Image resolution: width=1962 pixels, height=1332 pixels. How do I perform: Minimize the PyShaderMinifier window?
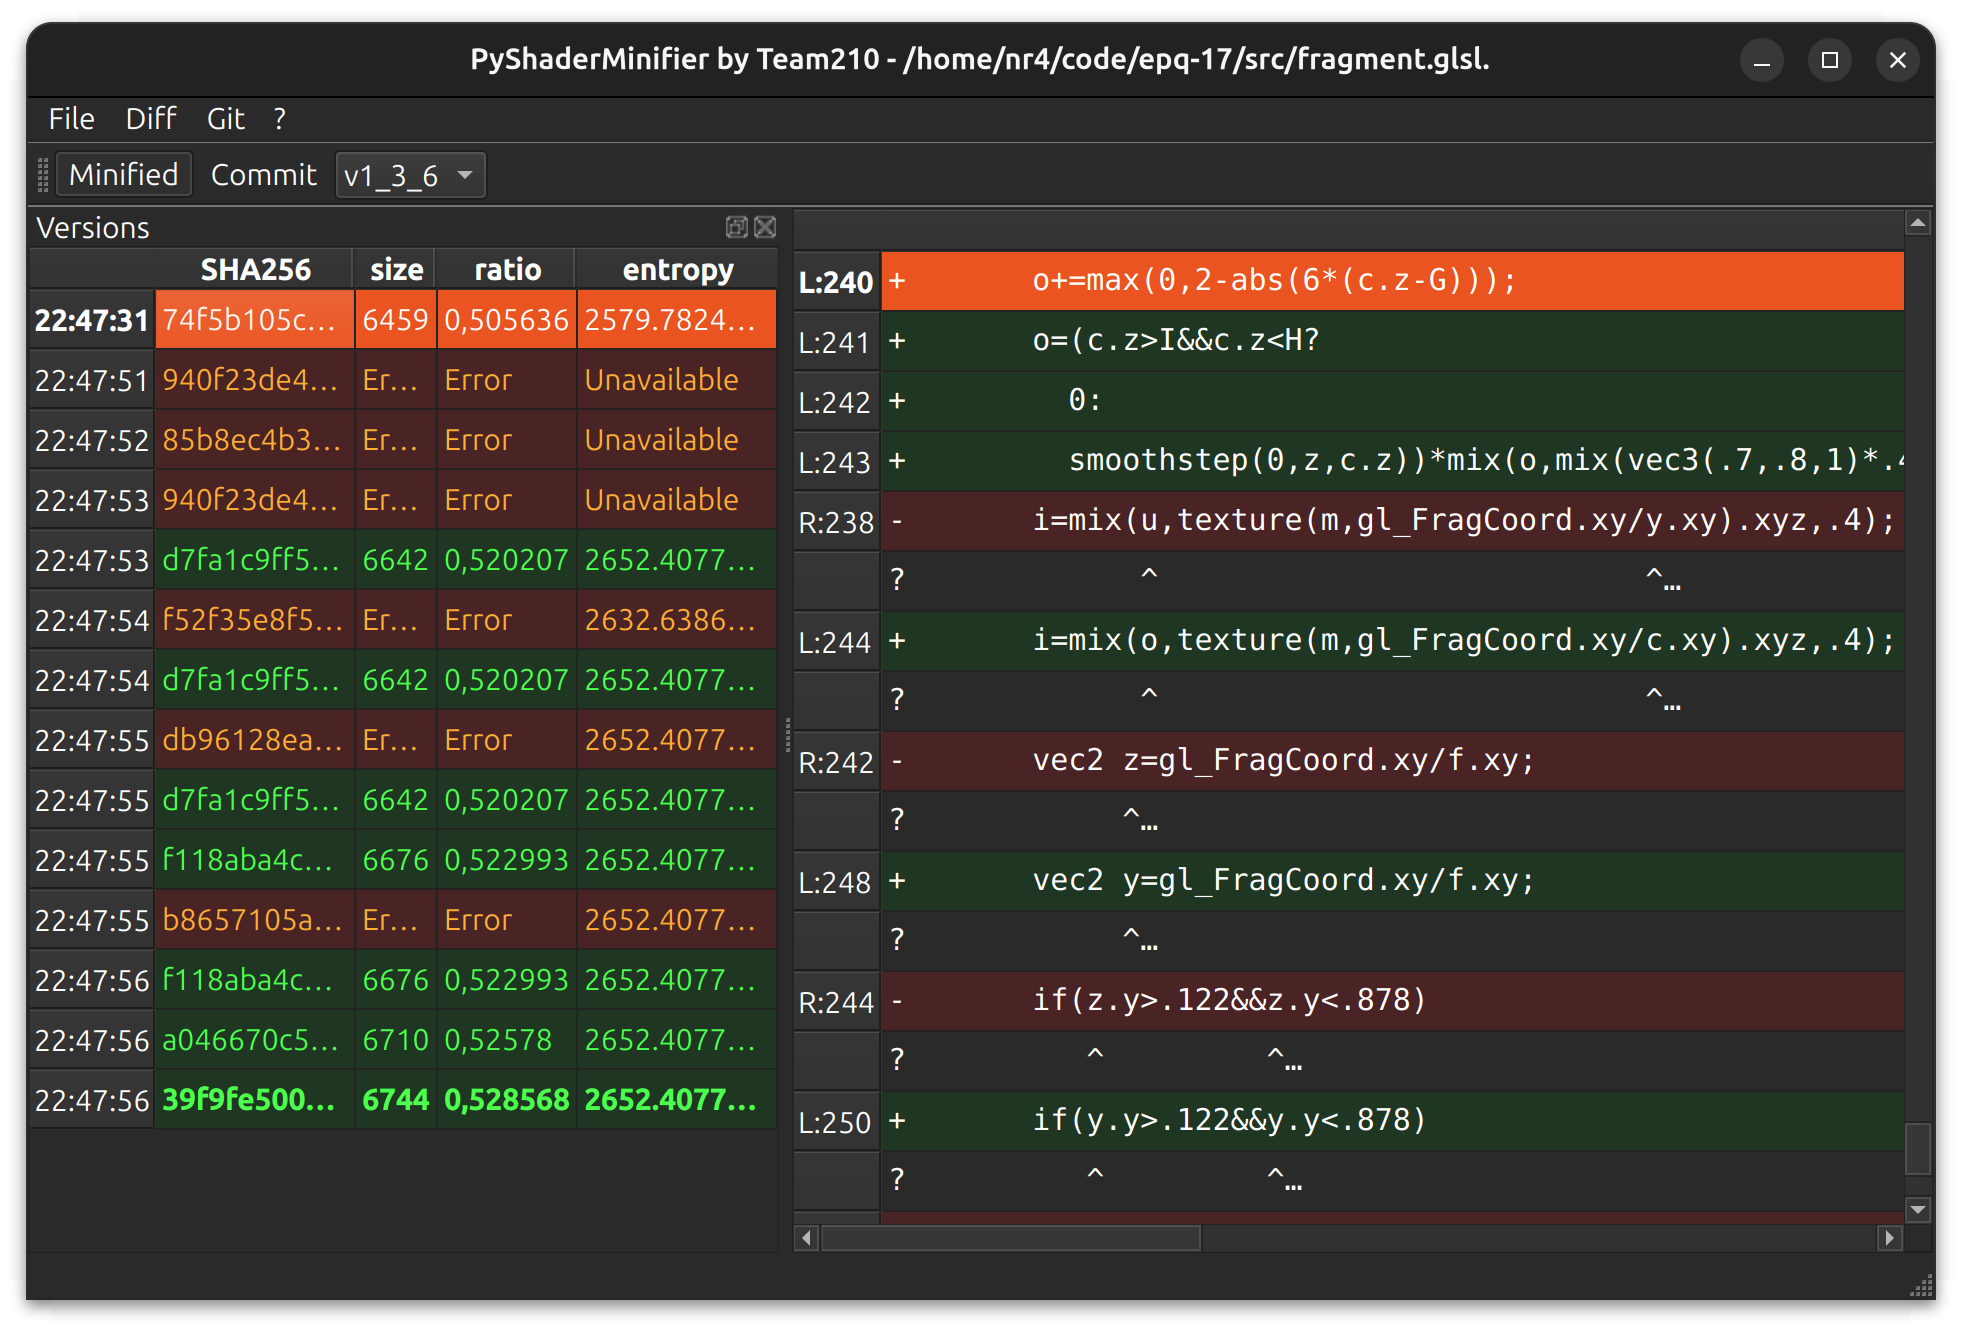point(1762,61)
